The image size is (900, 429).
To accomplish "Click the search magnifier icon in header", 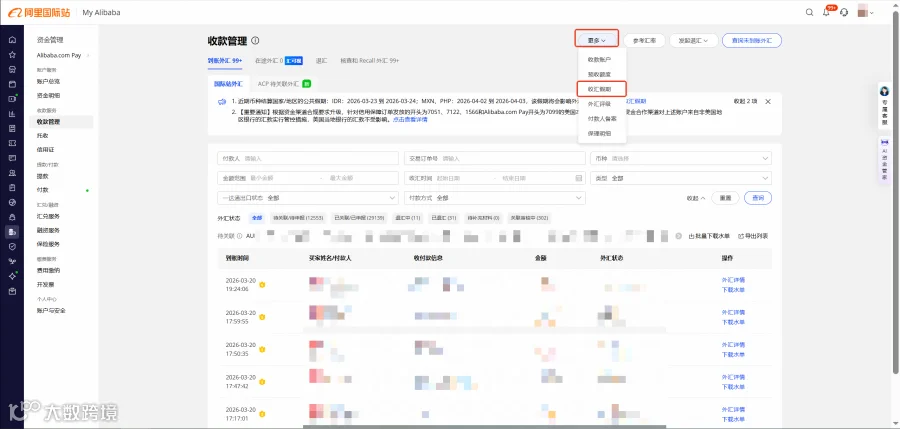I will click(x=809, y=13).
